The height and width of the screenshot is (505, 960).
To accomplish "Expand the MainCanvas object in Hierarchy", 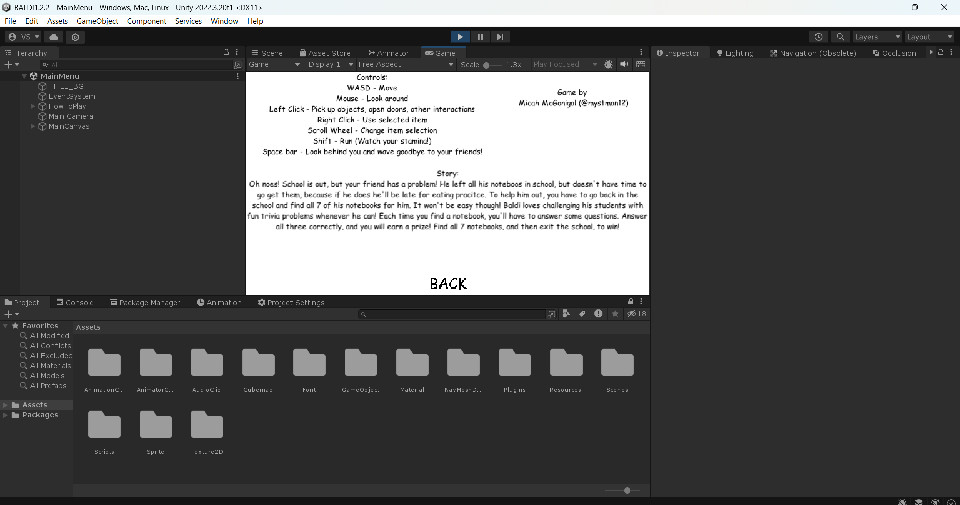I will point(34,127).
